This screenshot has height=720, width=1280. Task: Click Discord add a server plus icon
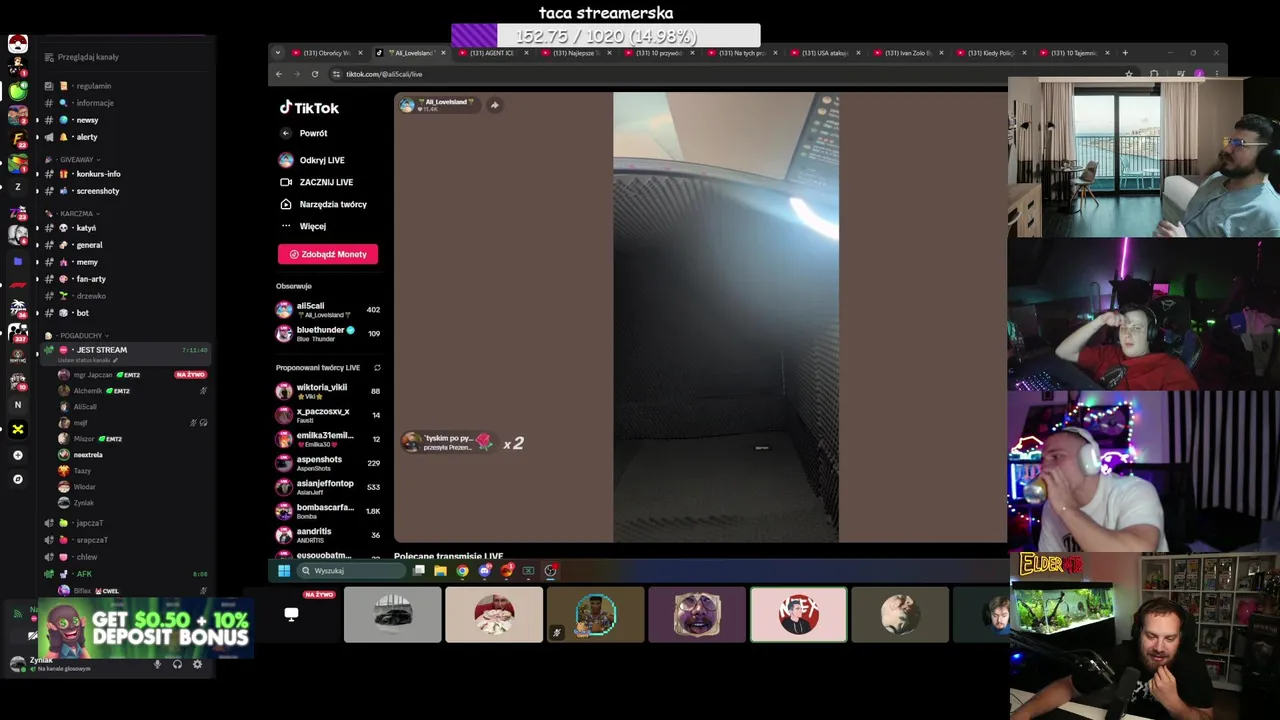tap(17, 455)
